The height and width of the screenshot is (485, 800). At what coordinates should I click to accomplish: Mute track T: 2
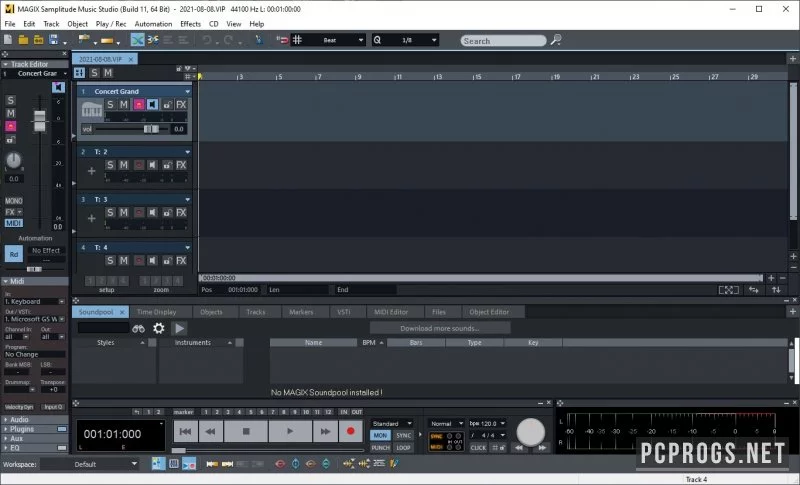[x=124, y=165]
